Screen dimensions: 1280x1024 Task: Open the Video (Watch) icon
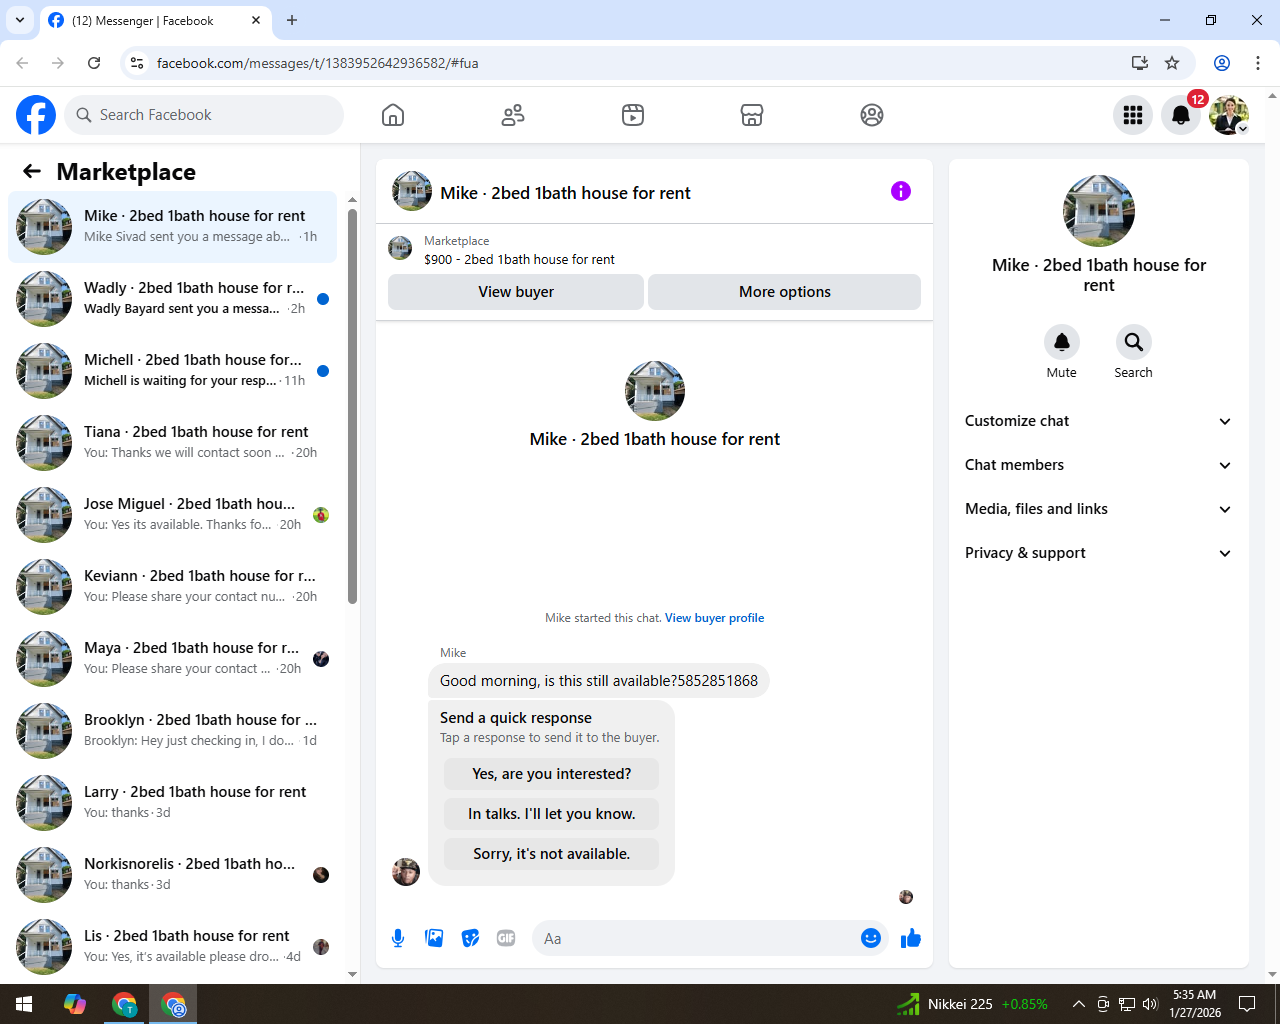633,115
